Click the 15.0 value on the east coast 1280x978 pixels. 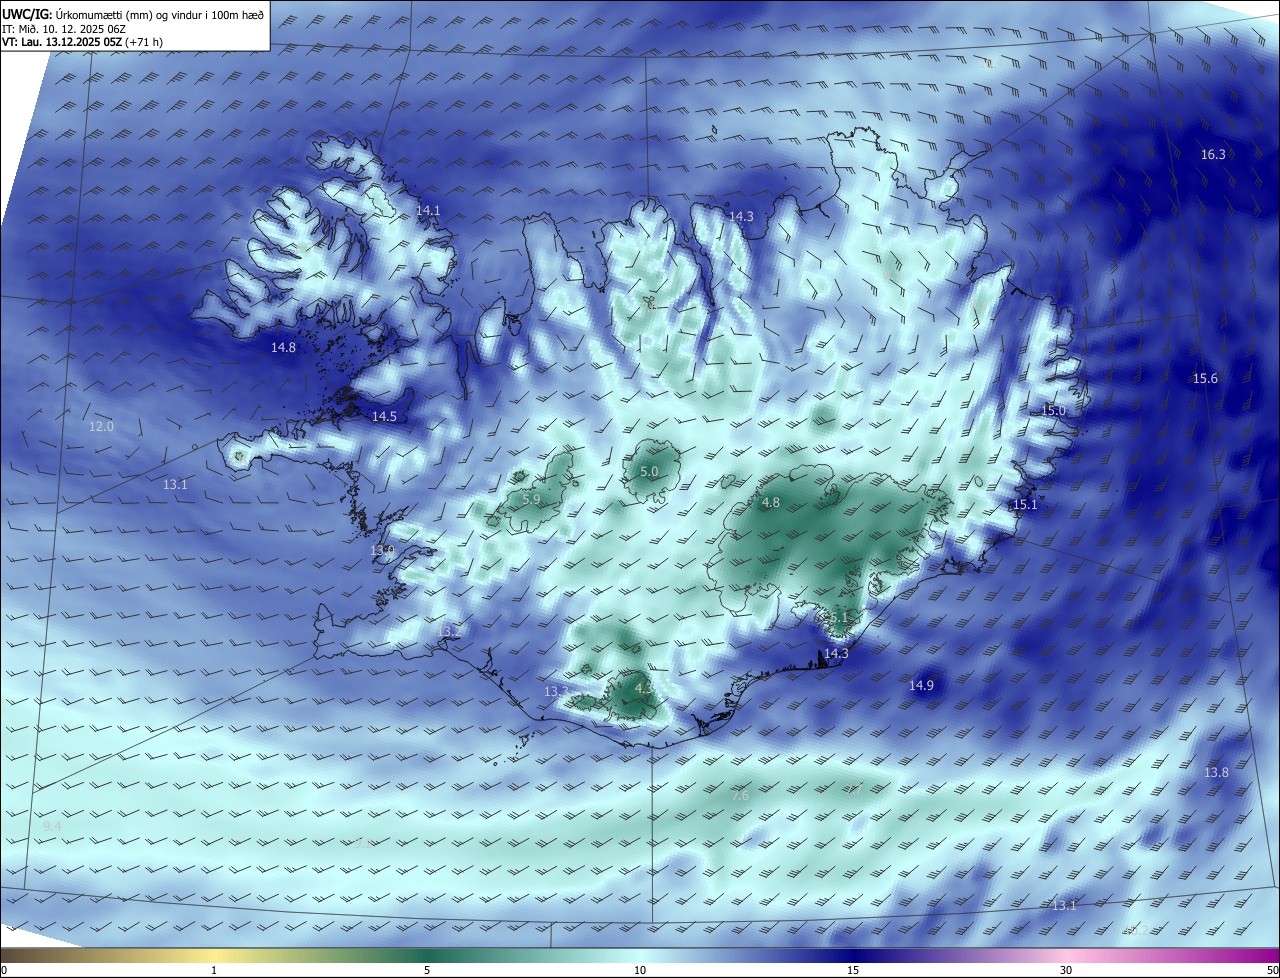1054,410
